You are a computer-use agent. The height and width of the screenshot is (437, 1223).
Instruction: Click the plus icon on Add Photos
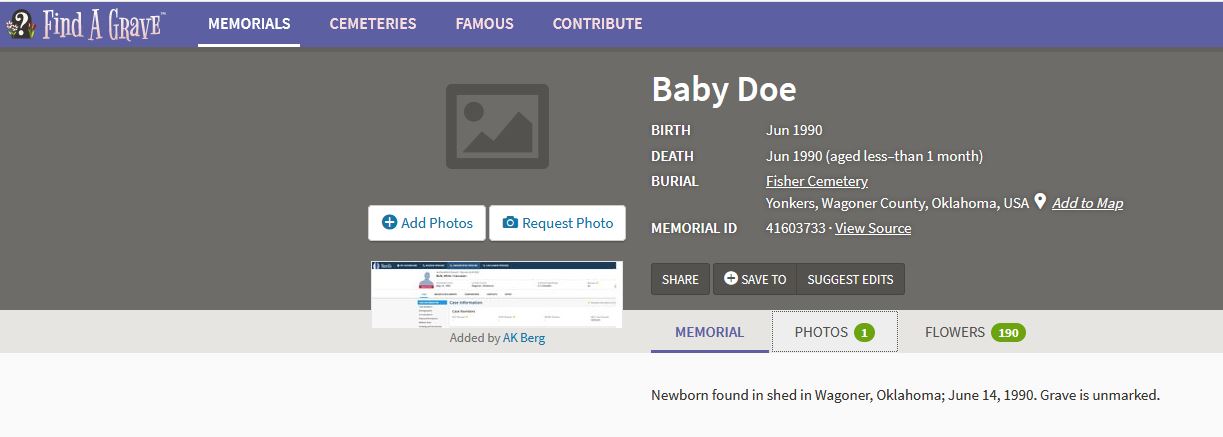390,223
